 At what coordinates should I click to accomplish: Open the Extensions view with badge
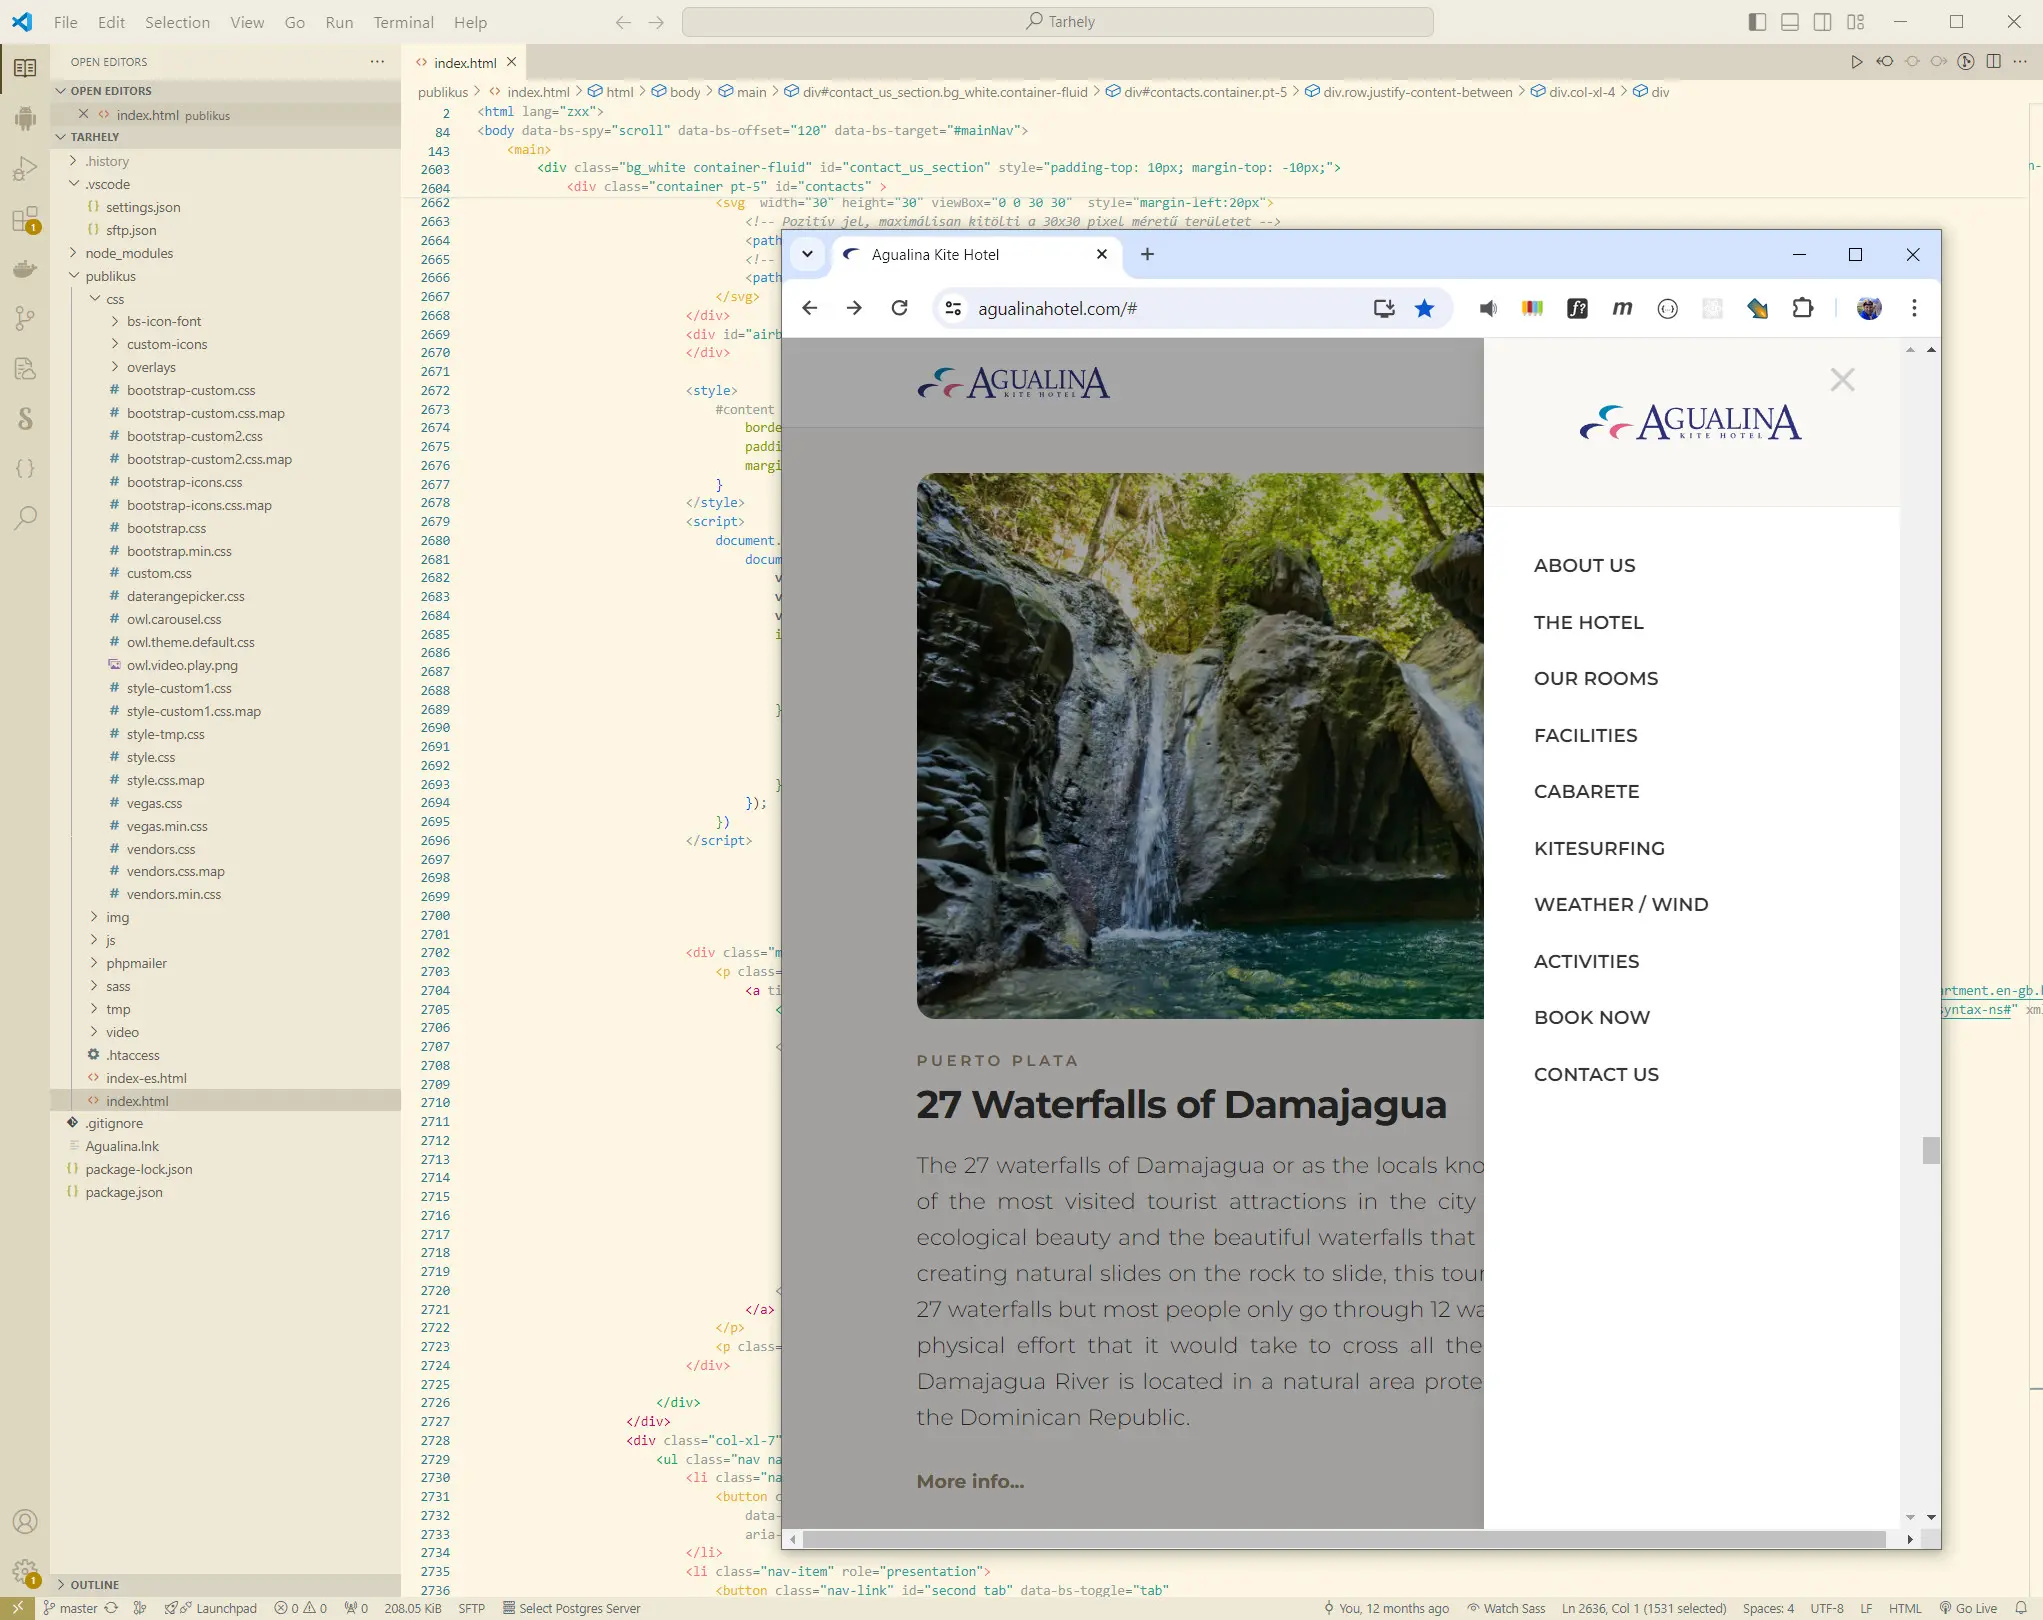pos(25,219)
